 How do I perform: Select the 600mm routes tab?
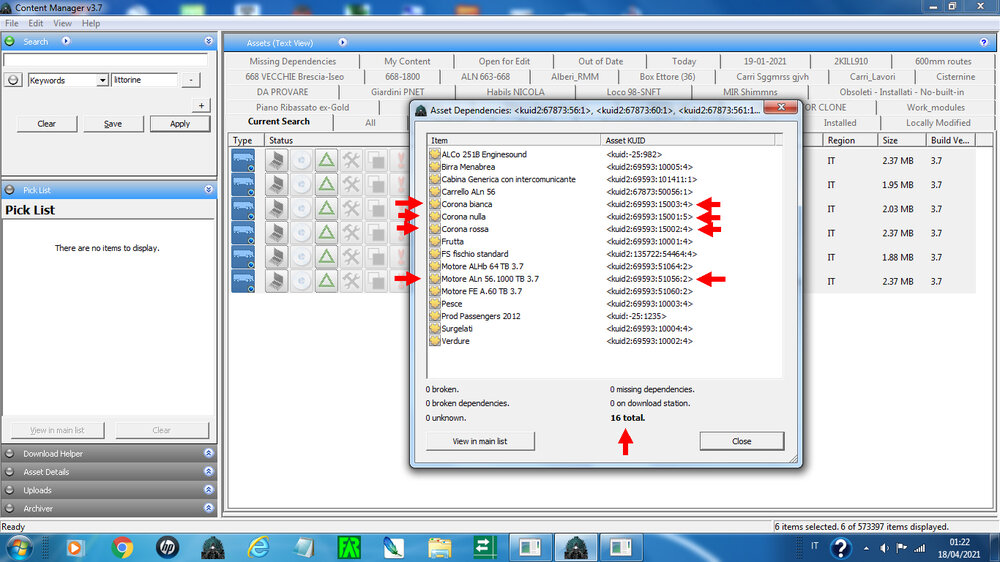tap(943, 61)
